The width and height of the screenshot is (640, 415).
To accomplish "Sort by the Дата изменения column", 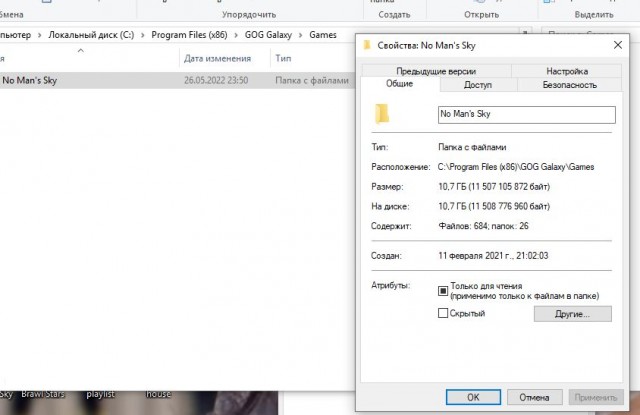I will (x=218, y=58).
